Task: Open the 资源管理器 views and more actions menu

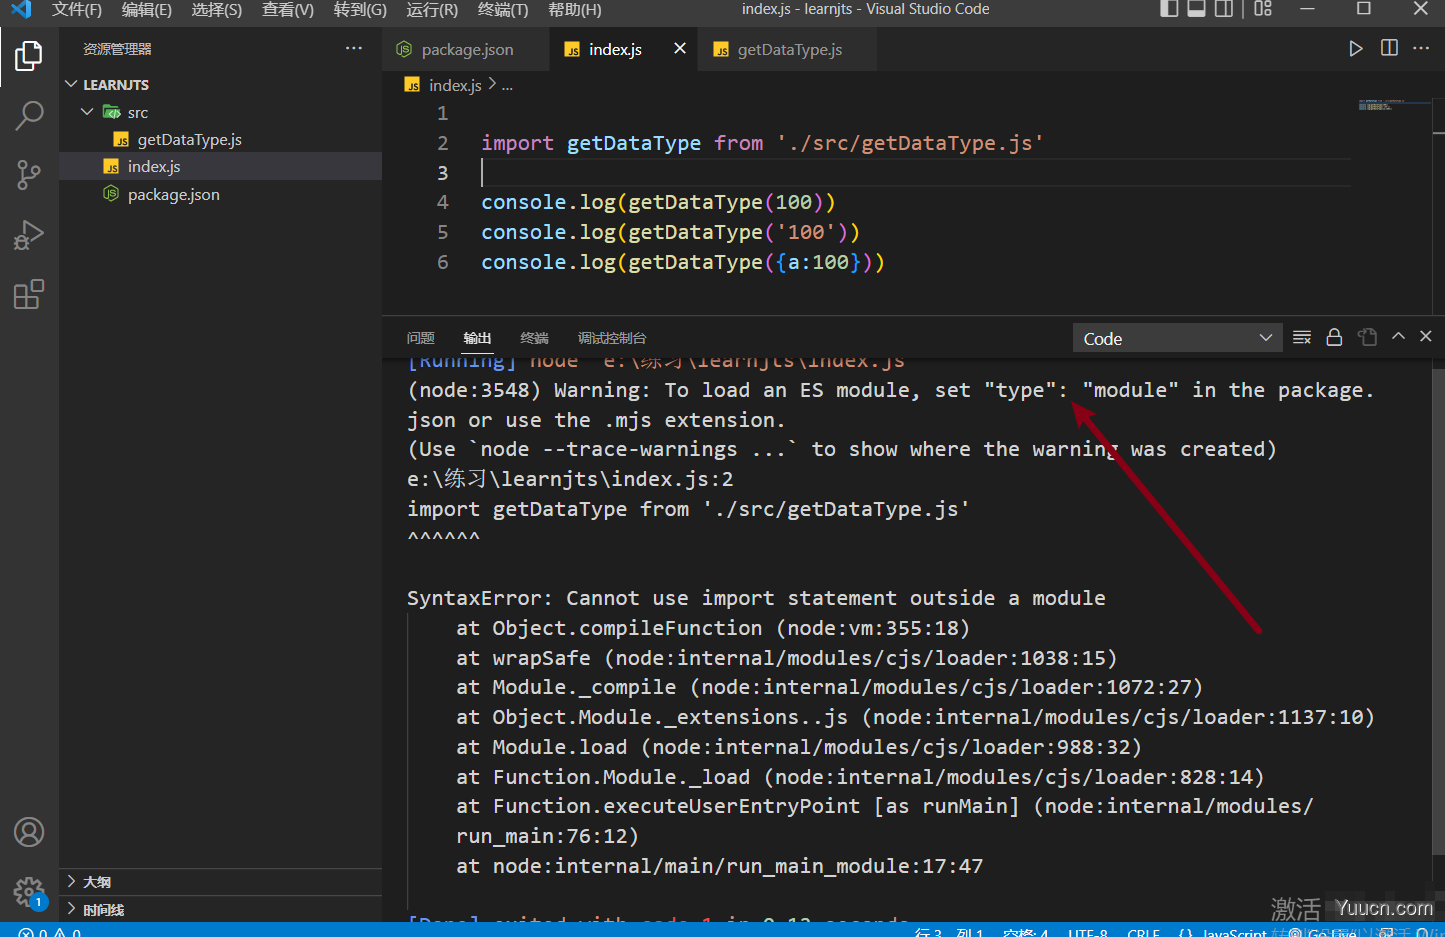Action: coord(354,48)
